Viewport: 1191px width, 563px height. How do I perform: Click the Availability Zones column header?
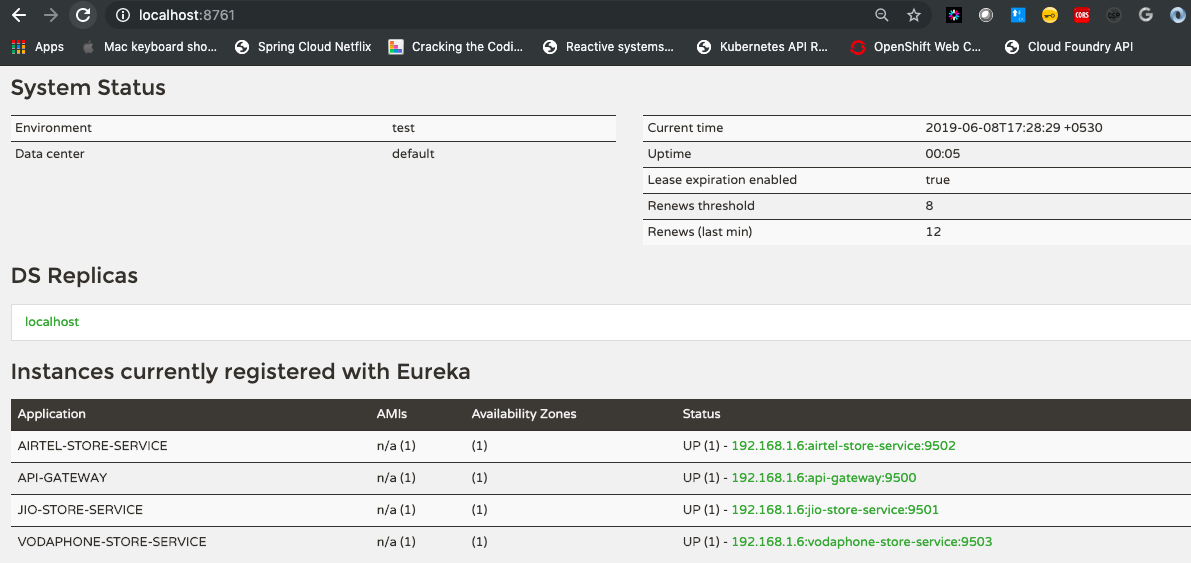(524, 414)
